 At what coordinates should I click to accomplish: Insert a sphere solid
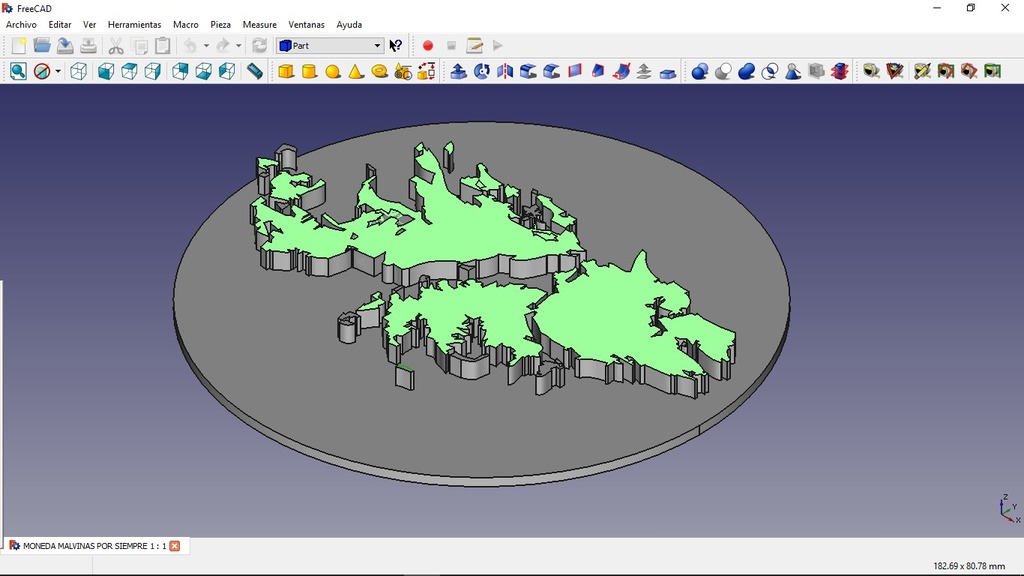click(x=332, y=71)
